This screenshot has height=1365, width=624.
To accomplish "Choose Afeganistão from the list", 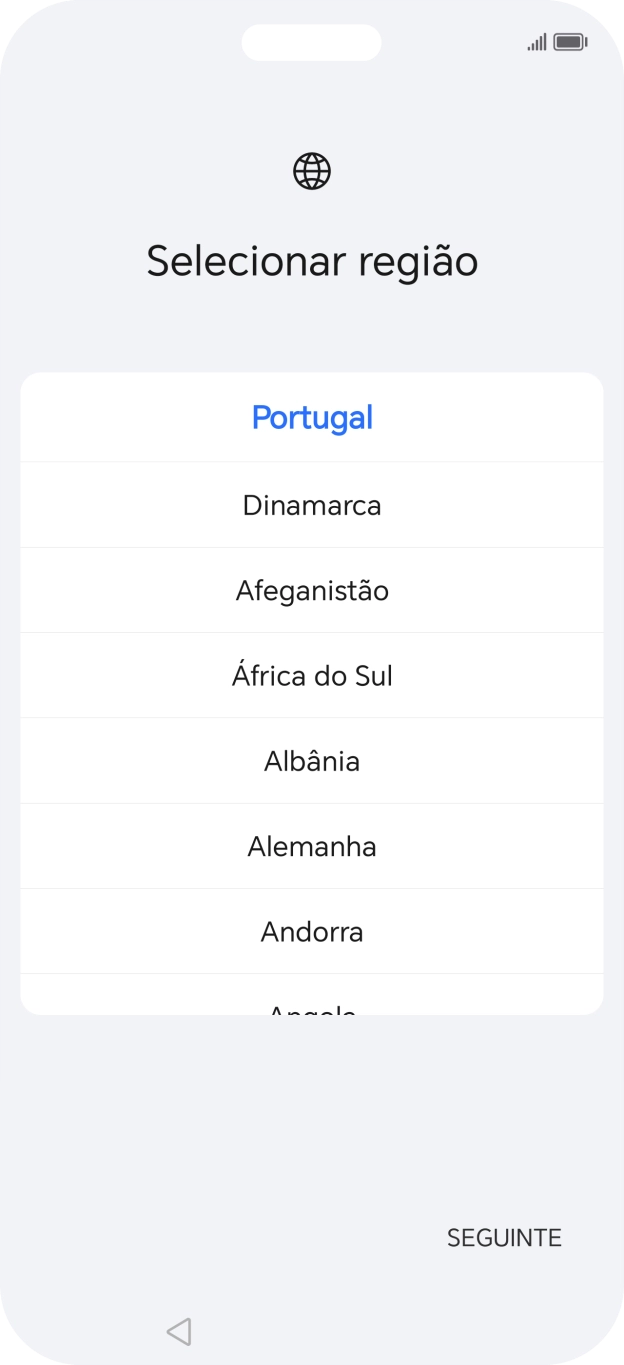I will point(311,590).
